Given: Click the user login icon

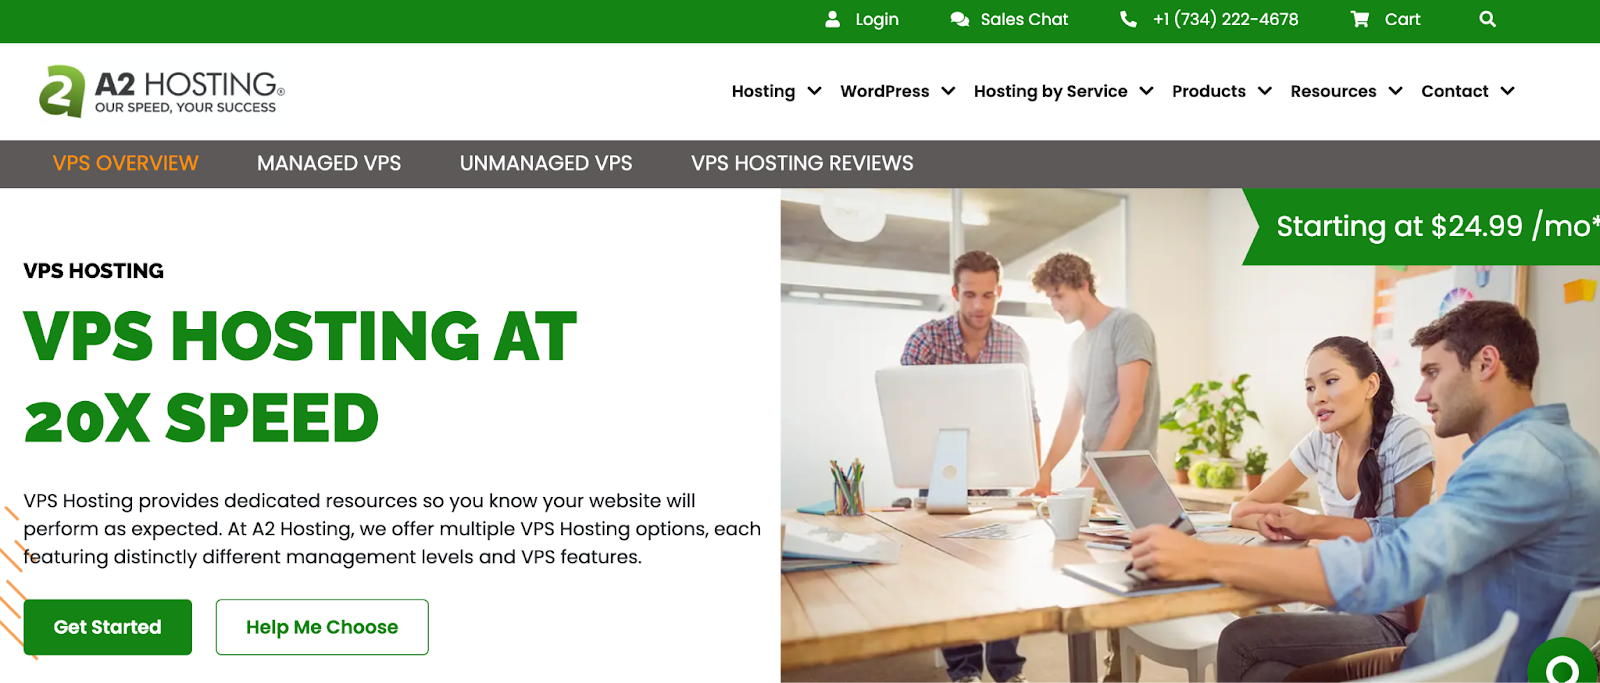Looking at the screenshot, I should click(832, 19).
